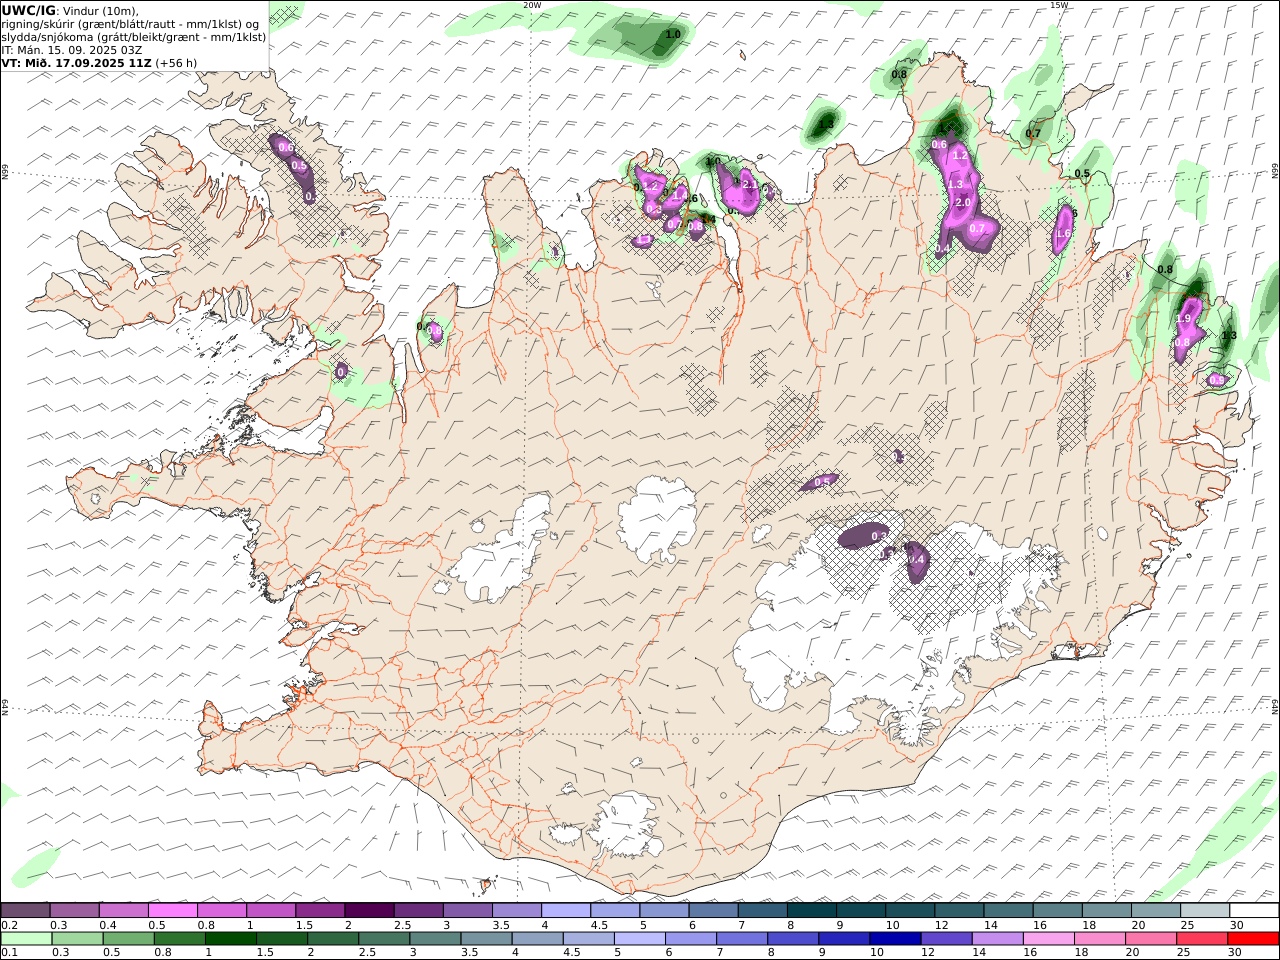Click the pale green 0.1 swatch in lower scale
The height and width of the screenshot is (960, 1280).
click(27, 939)
